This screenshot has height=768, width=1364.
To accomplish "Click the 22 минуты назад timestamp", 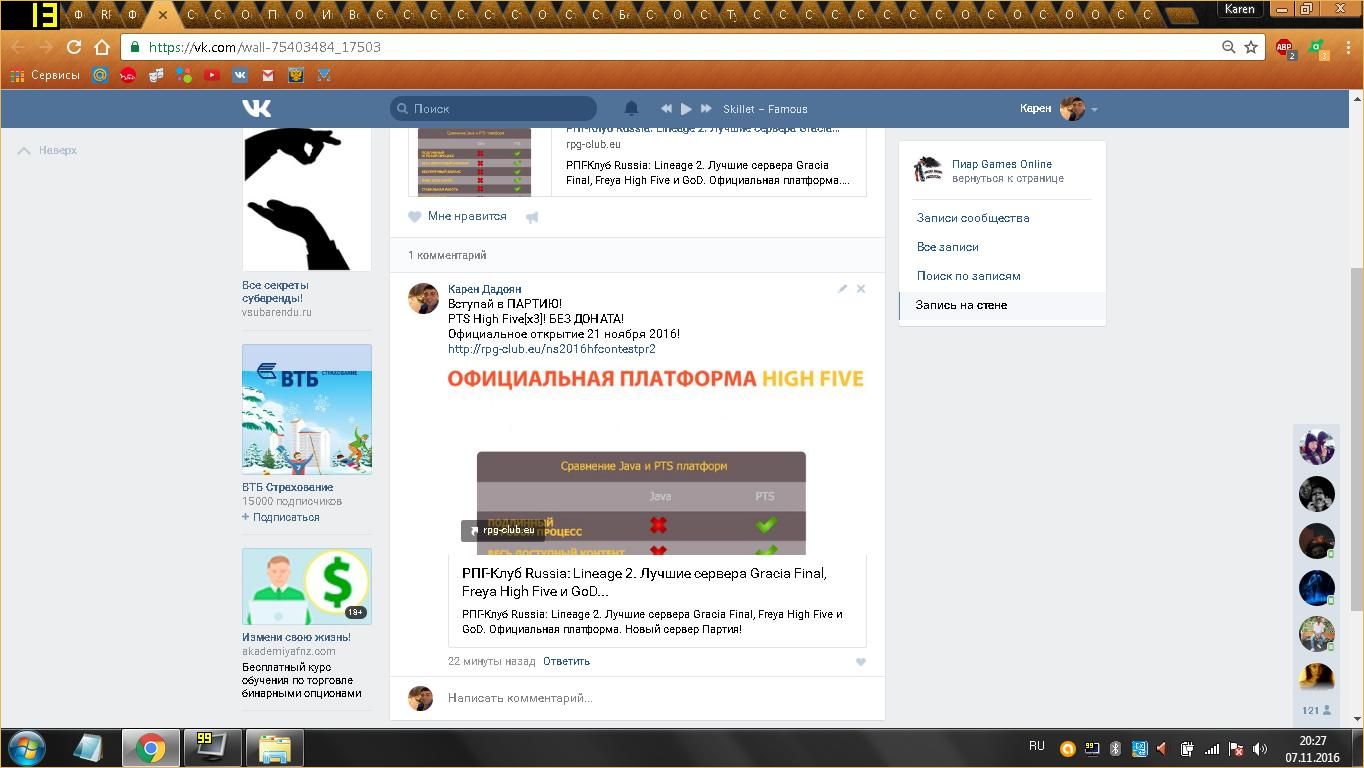I will click(x=492, y=661).
